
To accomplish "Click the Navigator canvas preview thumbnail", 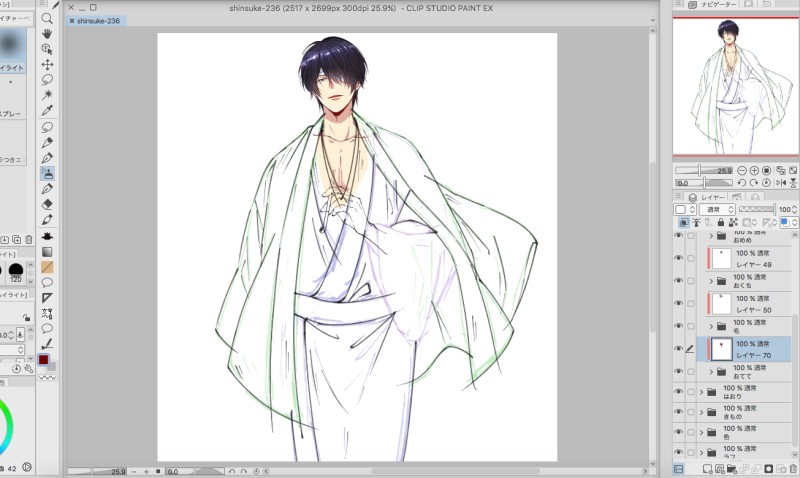I will [x=736, y=86].
